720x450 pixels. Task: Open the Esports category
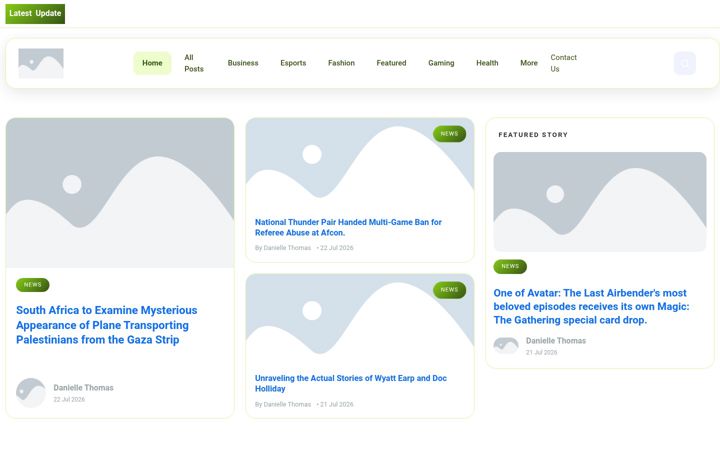click(293, 63)
